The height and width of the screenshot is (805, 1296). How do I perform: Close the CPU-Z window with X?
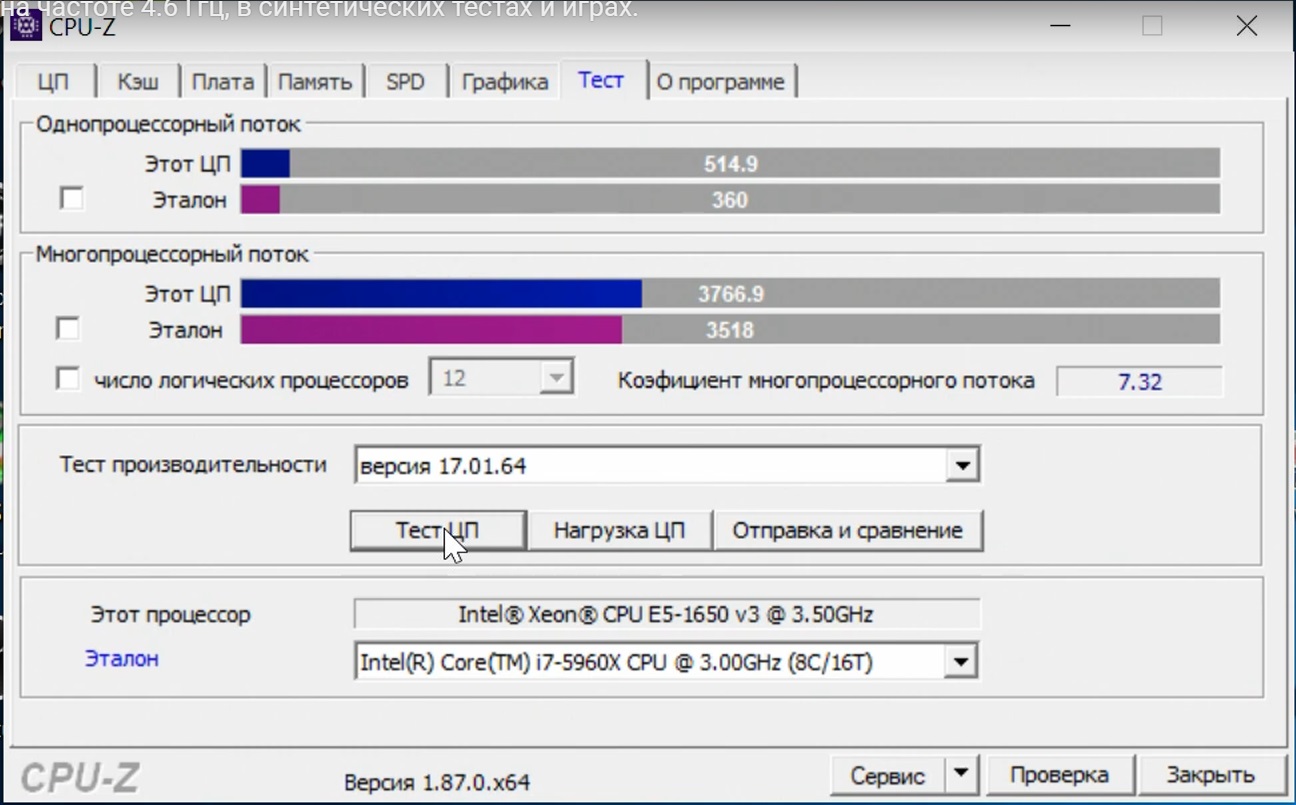tap(1246, 26)
